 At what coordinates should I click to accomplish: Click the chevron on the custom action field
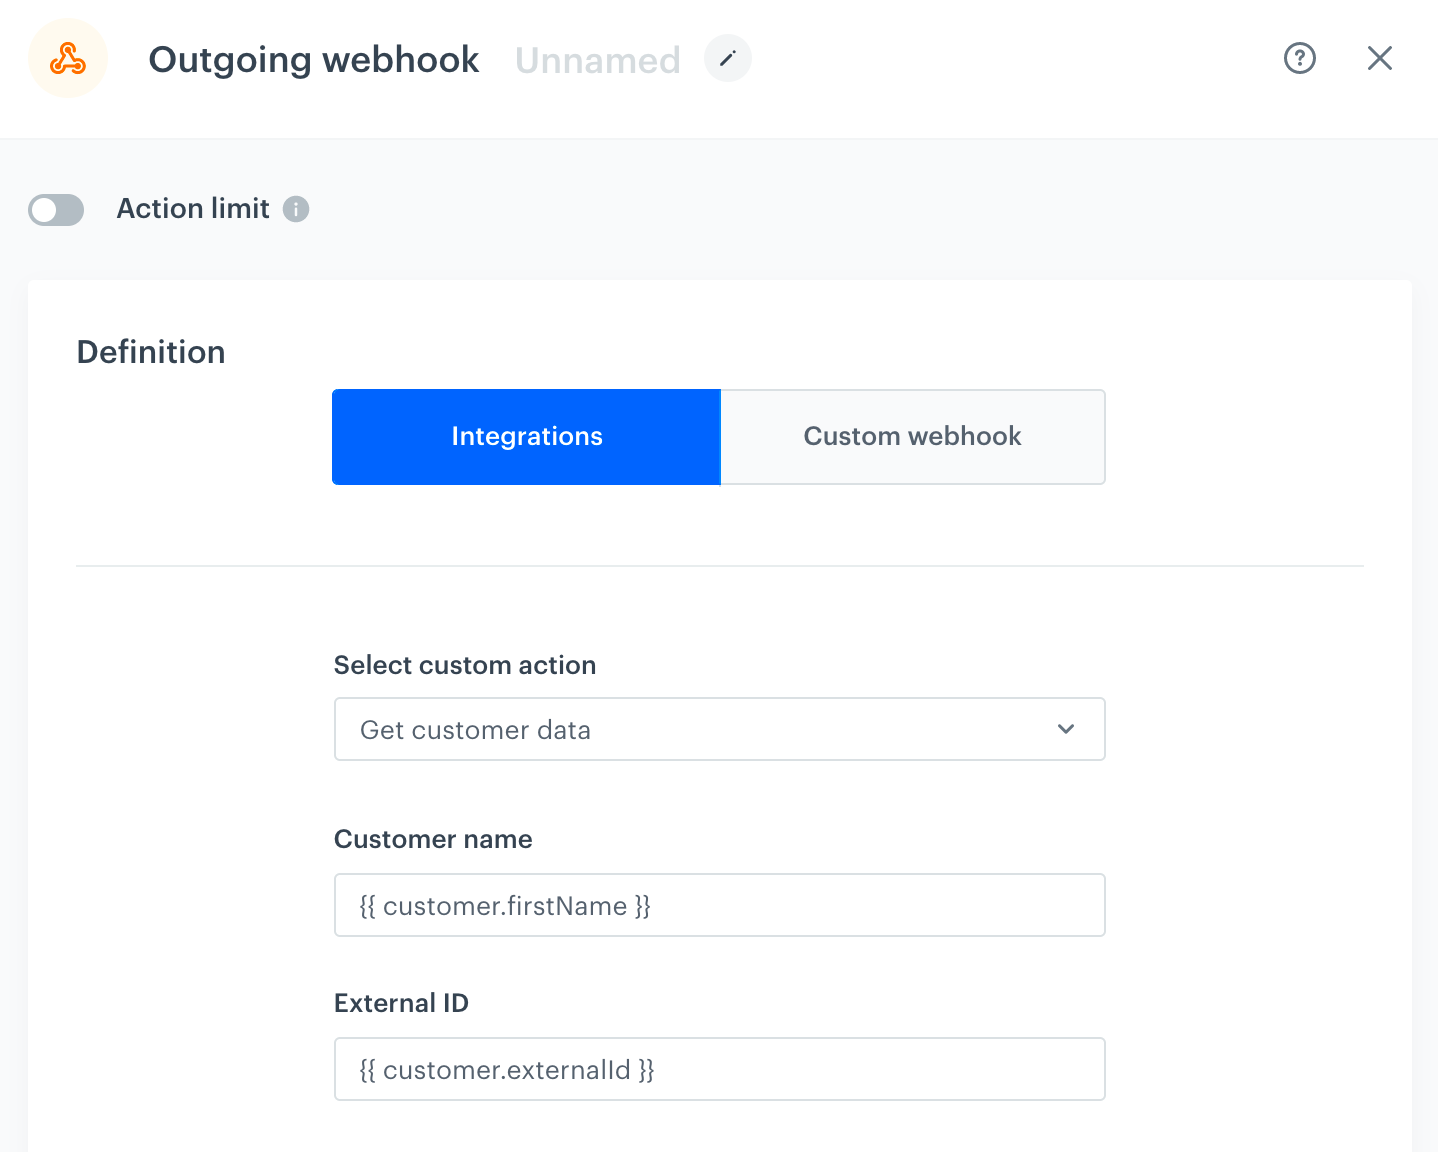1066,729
